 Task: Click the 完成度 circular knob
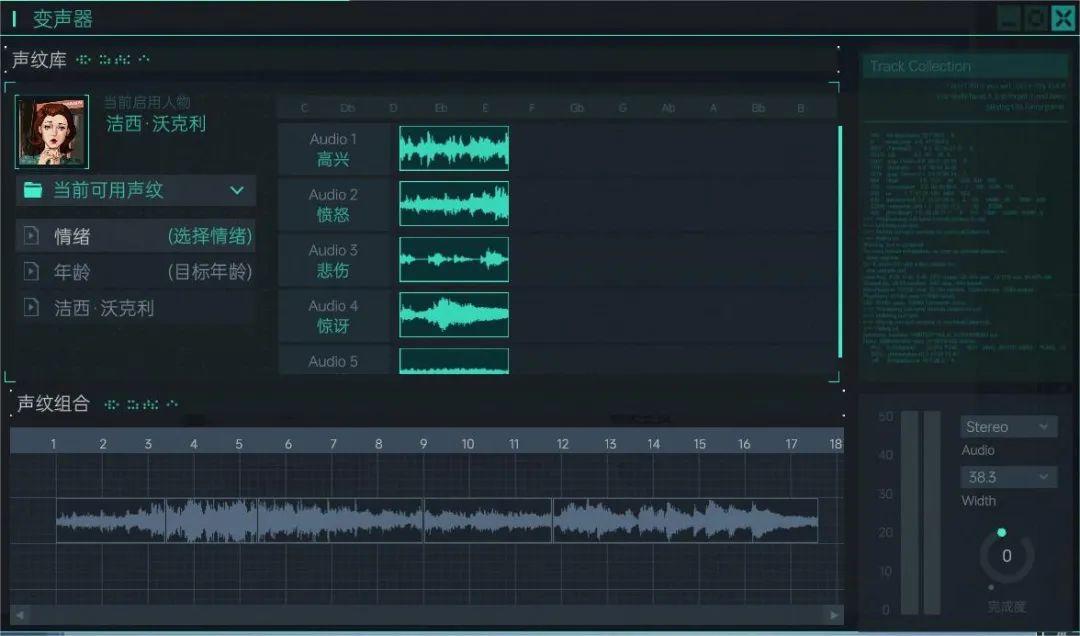point(1006,556)
